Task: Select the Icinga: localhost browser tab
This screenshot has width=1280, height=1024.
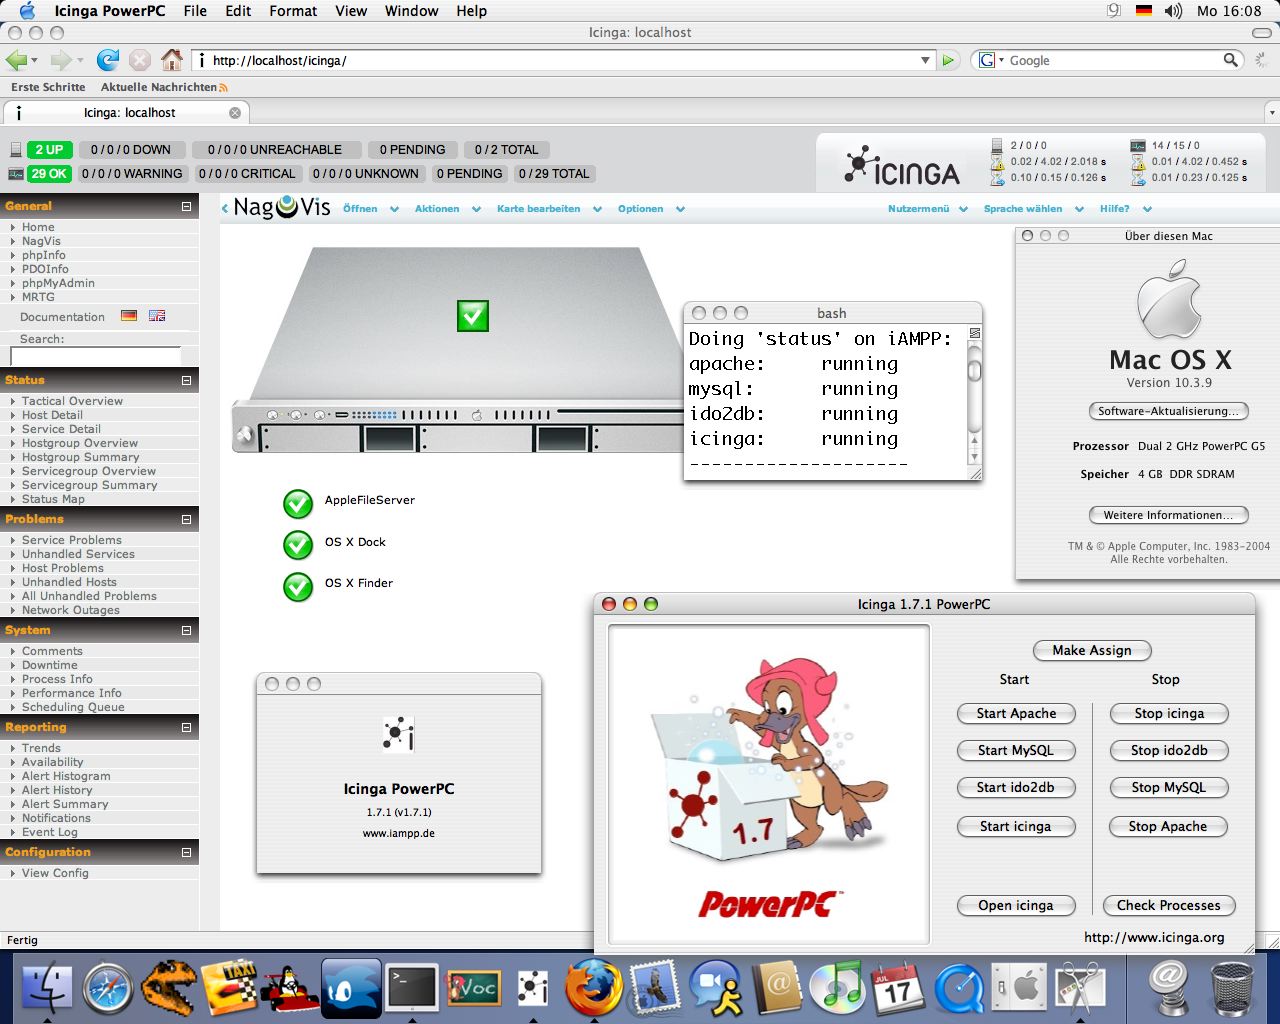Action: point(126,113)
